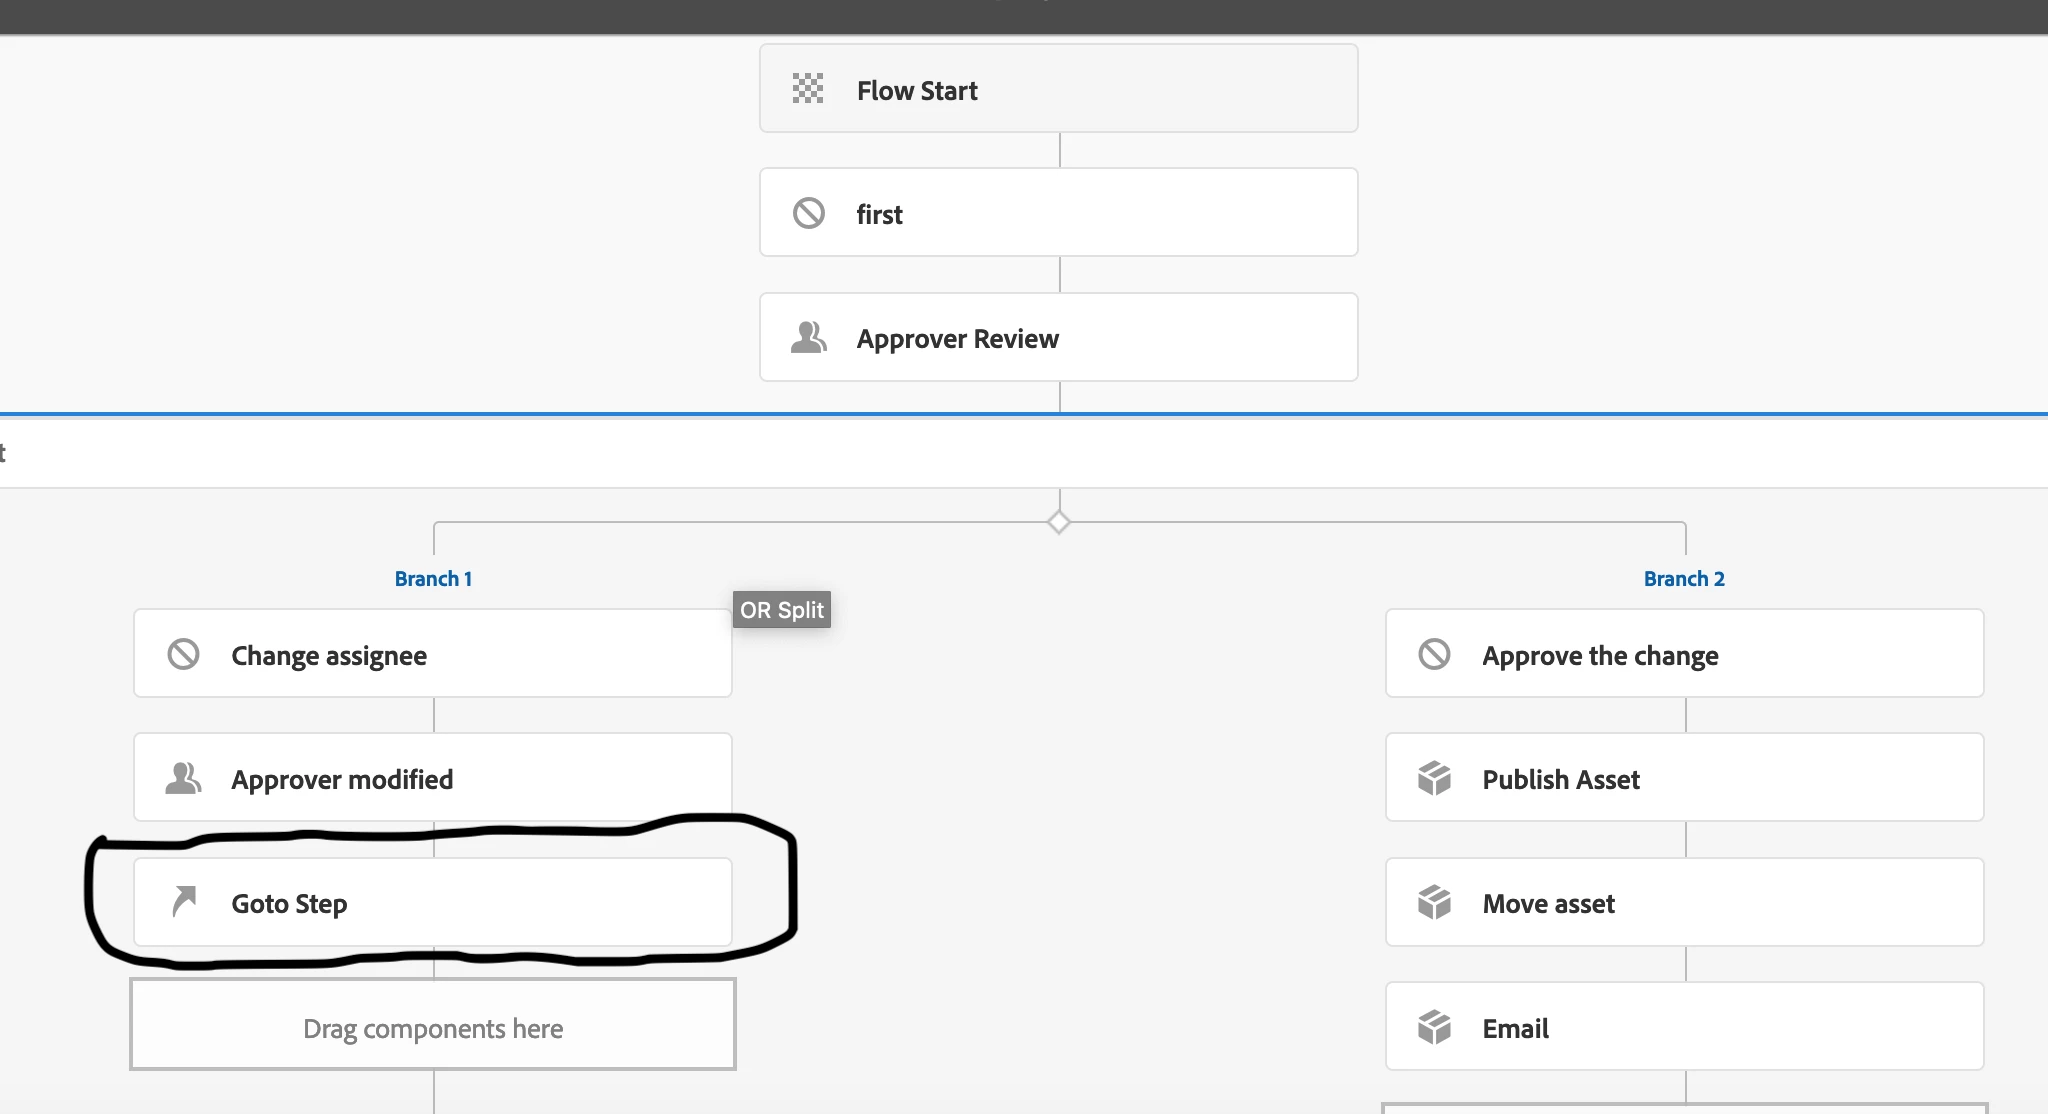Click the OR Split diamond connector
The image size is (2048, 1114).
click(1059, 522)
